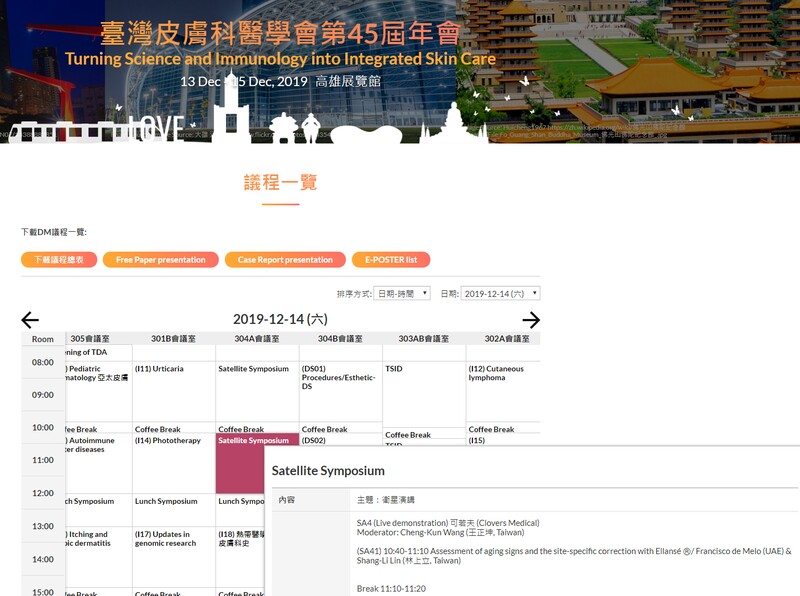Click the 09:00 time label
The height and width of the screenshot is (596, 800).
click(x=43, y=395)
